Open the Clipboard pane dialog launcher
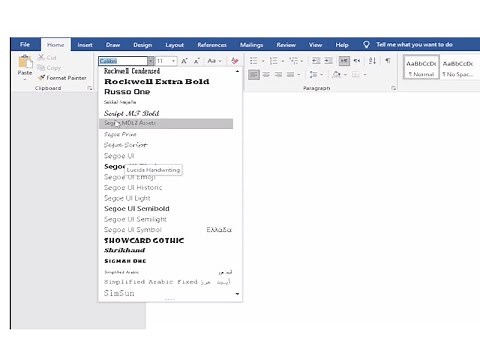This screenshot has height=360, width=480. pos(90,88)
